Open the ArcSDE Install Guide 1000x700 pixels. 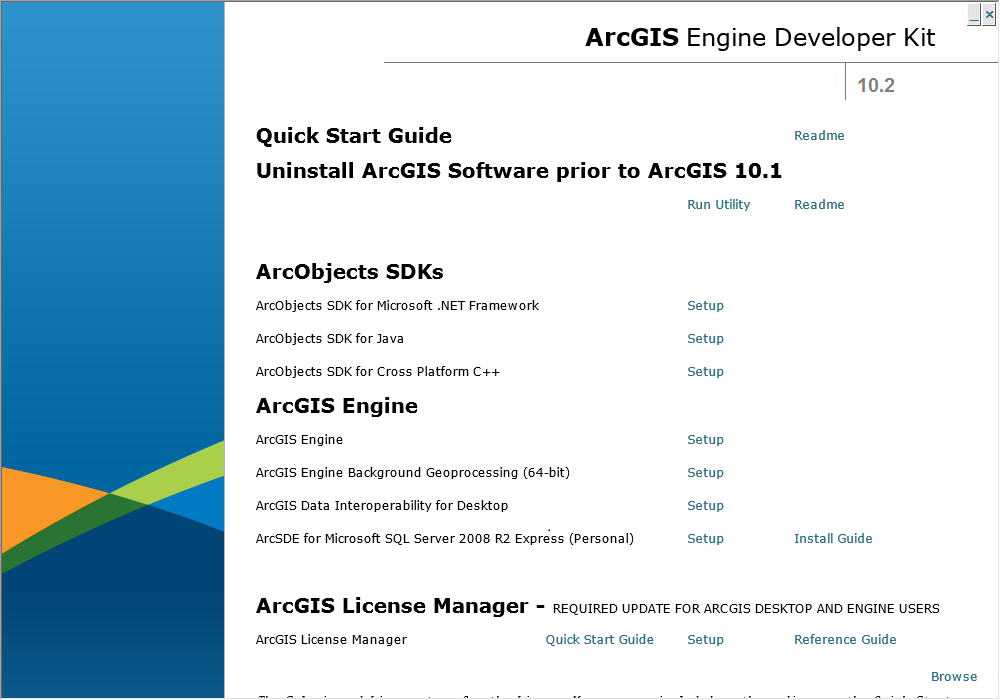[833, 538]
